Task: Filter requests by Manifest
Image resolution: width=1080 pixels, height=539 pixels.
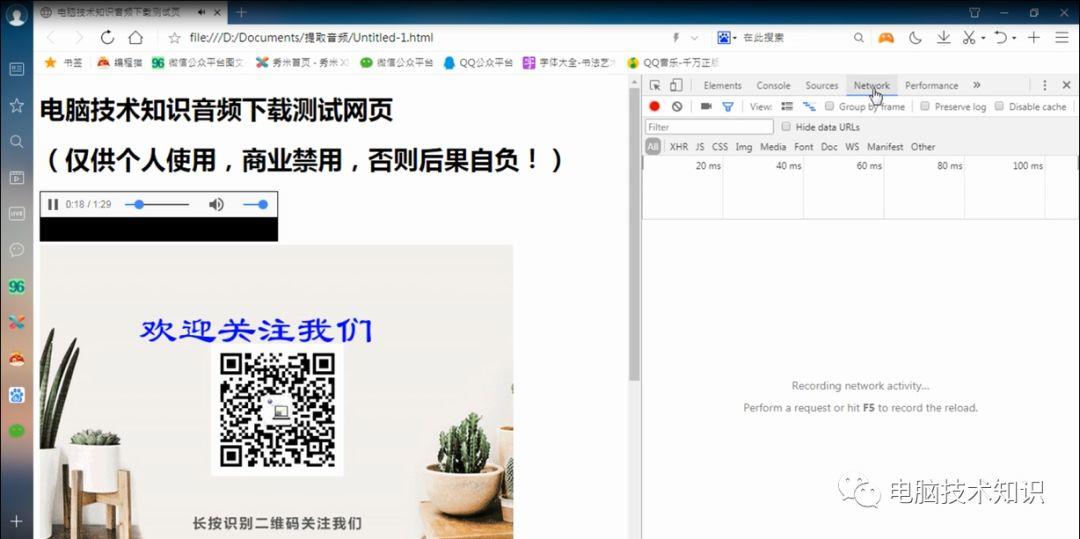Action: (x=885, y=147)
